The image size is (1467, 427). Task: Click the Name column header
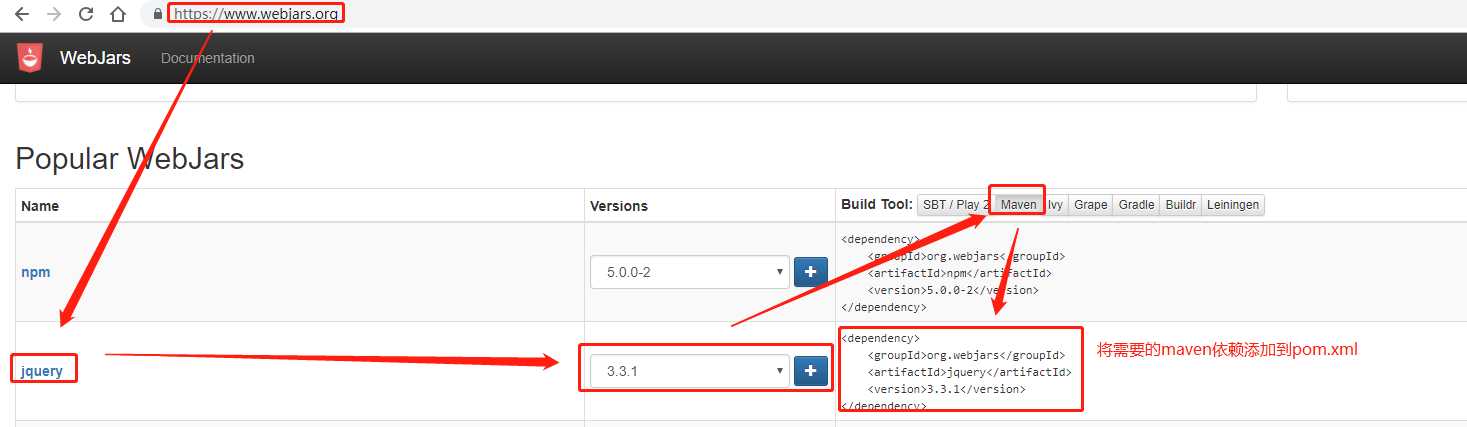tap(40, 206)
